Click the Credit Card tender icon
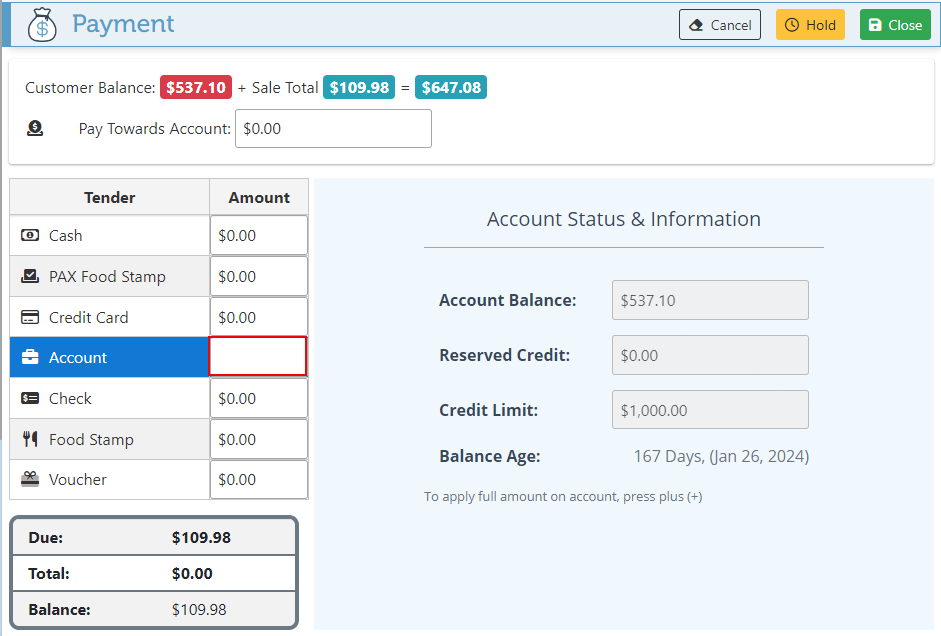Screen dimensions: 941x636 click(30, 318)
